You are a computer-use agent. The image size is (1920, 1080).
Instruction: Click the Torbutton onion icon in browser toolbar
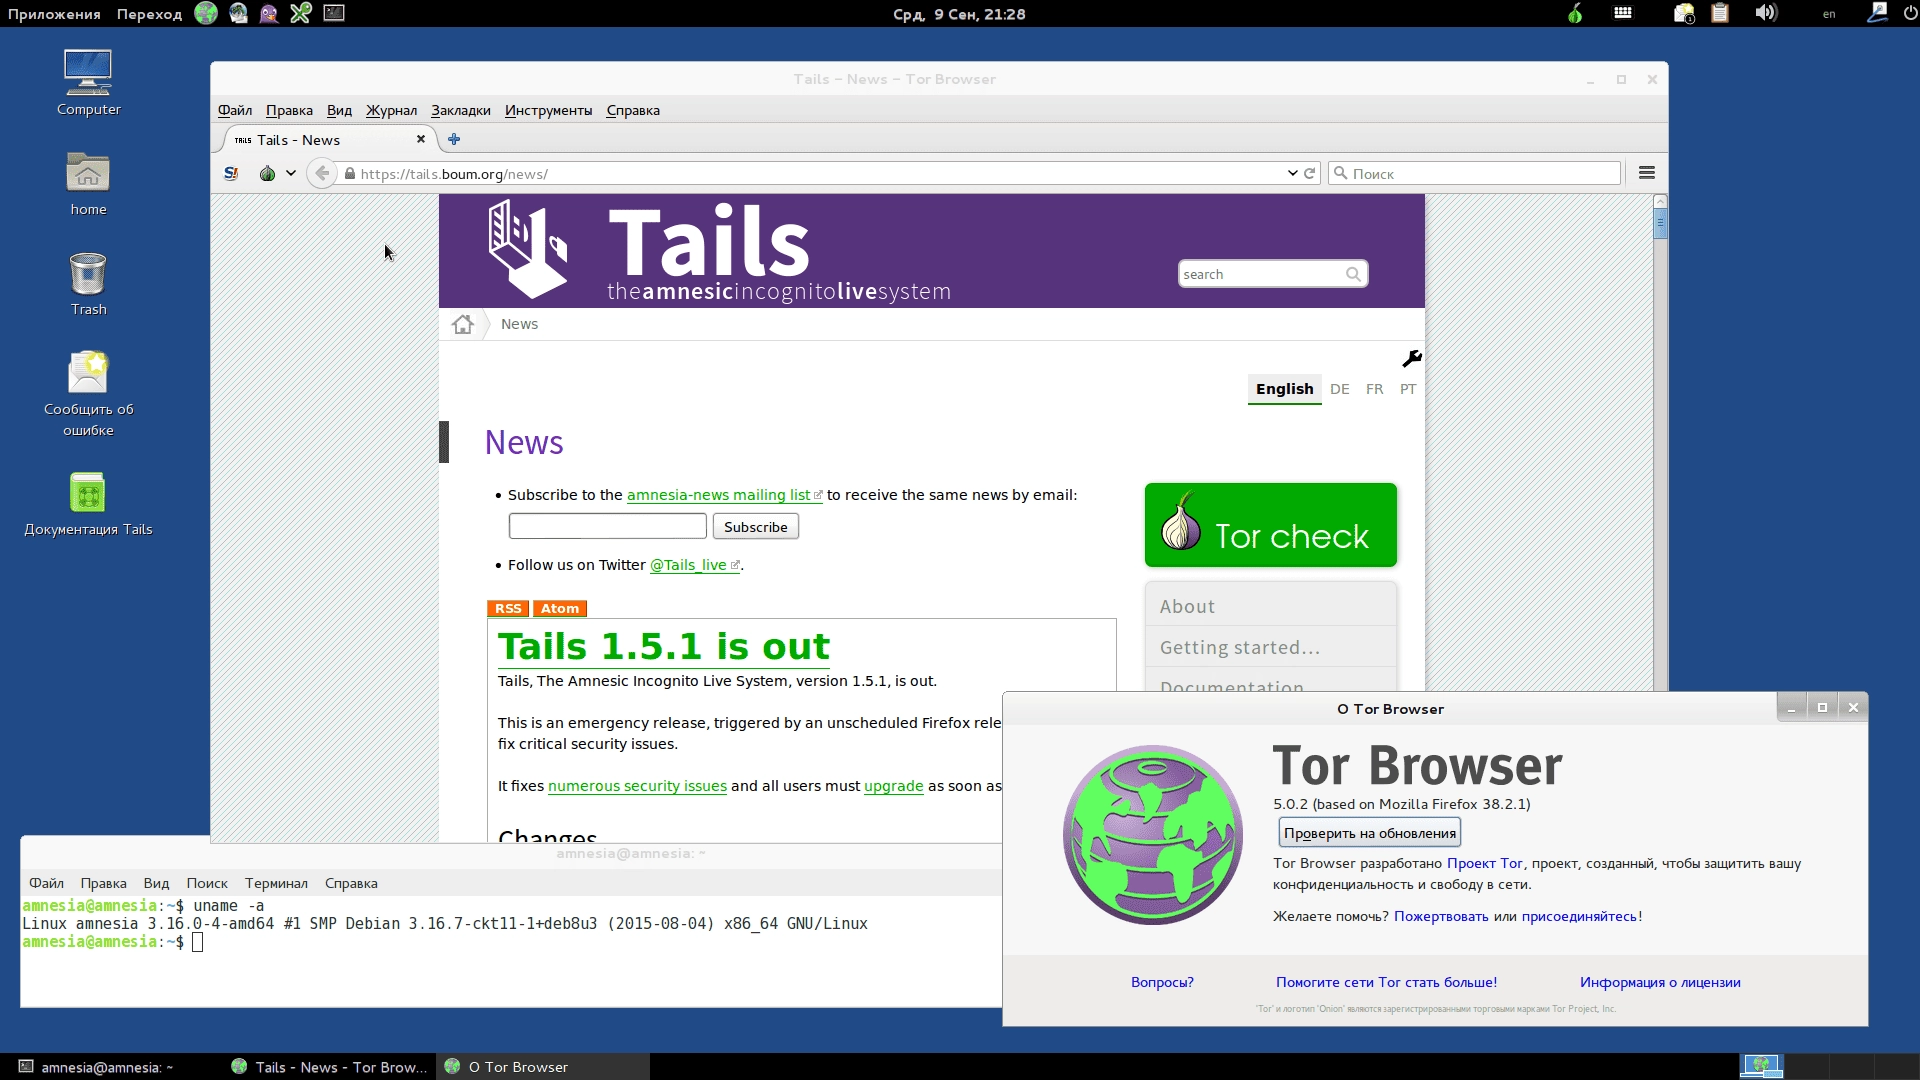[x=267, y=173]
